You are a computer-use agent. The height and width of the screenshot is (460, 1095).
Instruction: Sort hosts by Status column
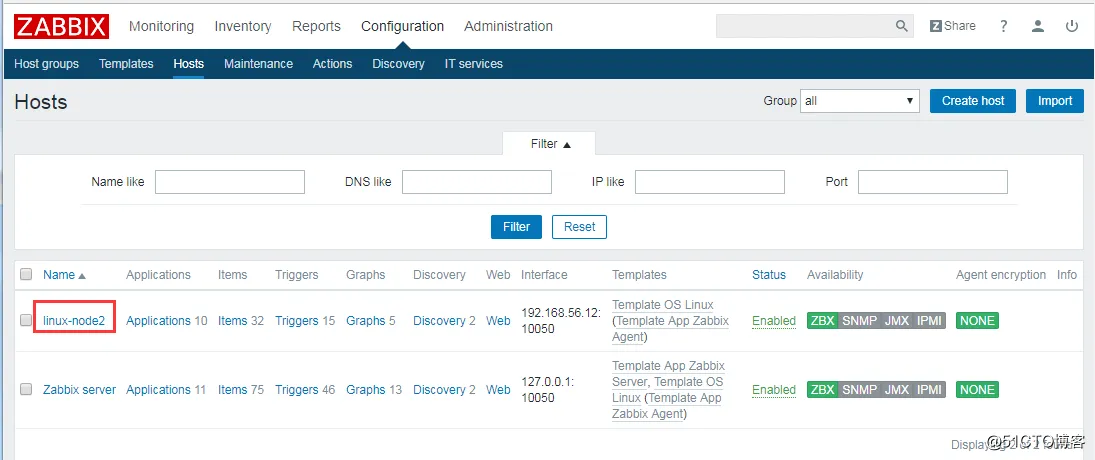click(x=769, y=274)
